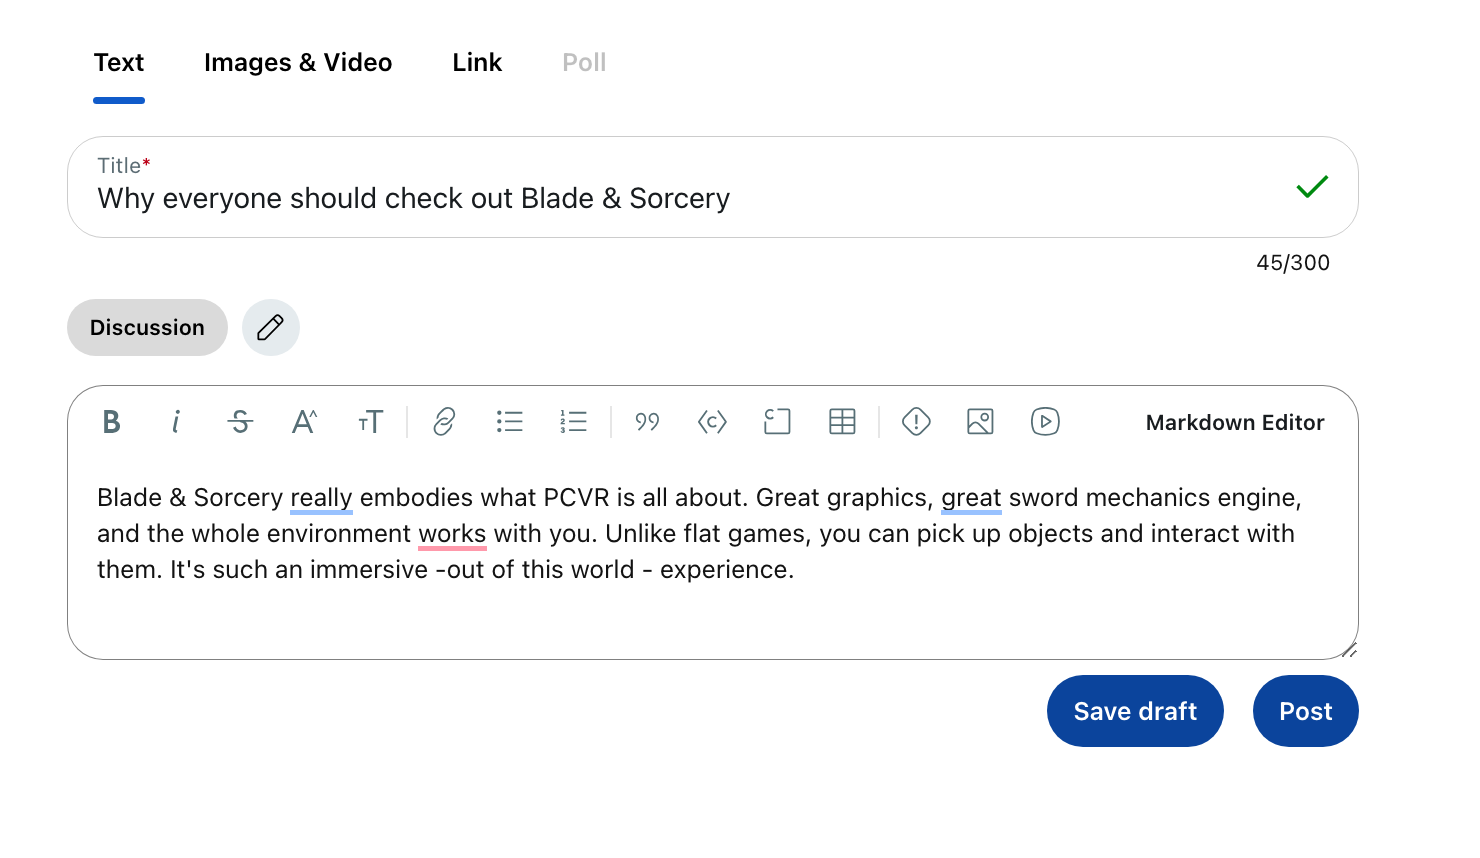The image size is (1480, 858).
Task: Switch to Markdown Editor
Action: pos(1234,423)
